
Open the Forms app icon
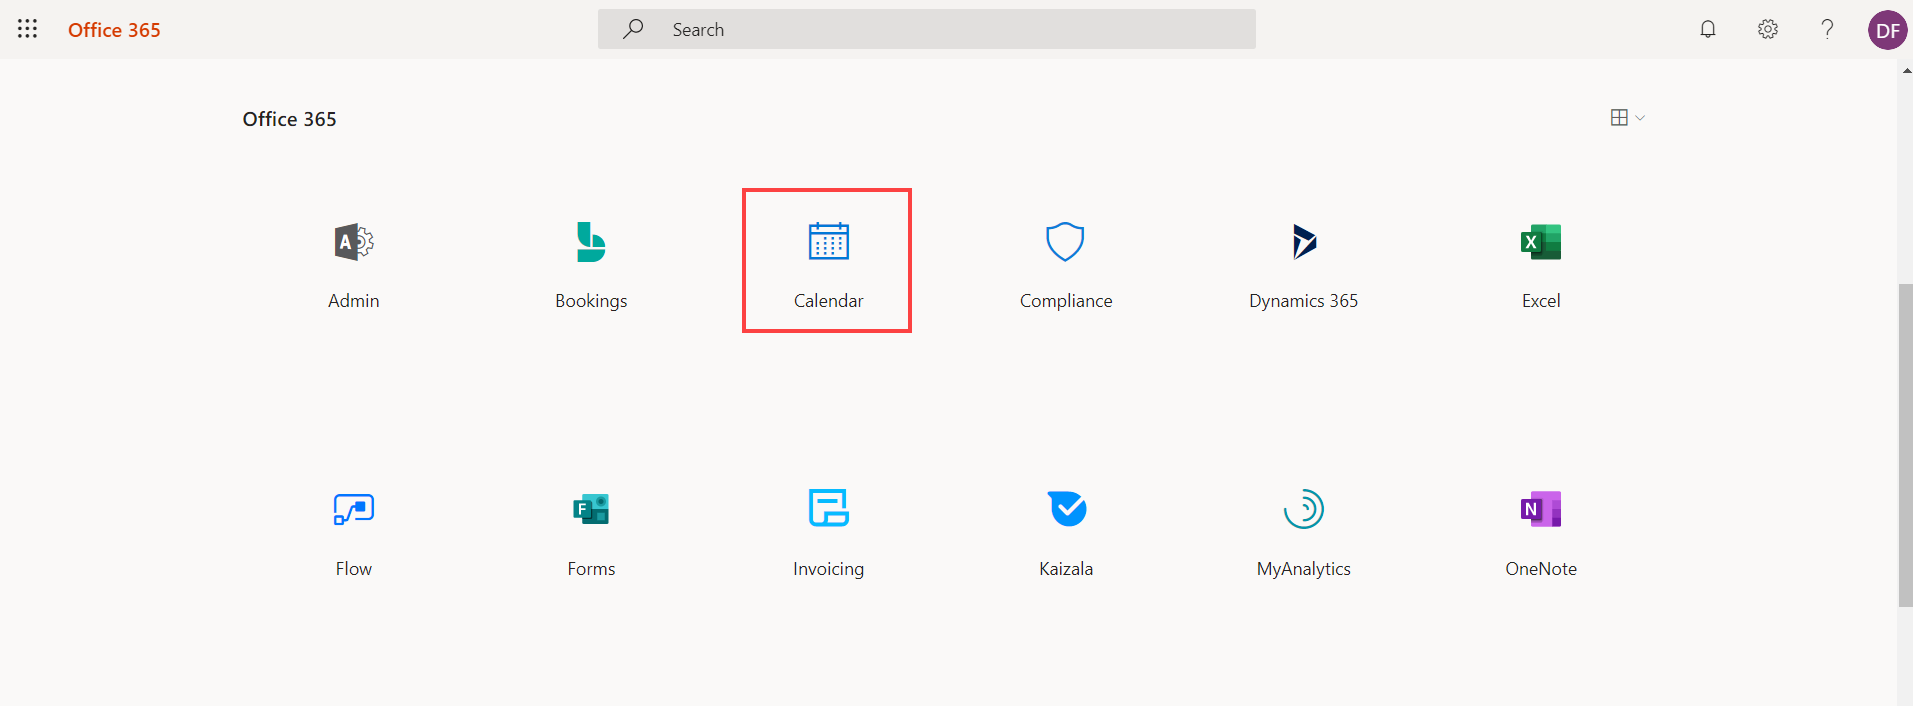pos(591,509)
